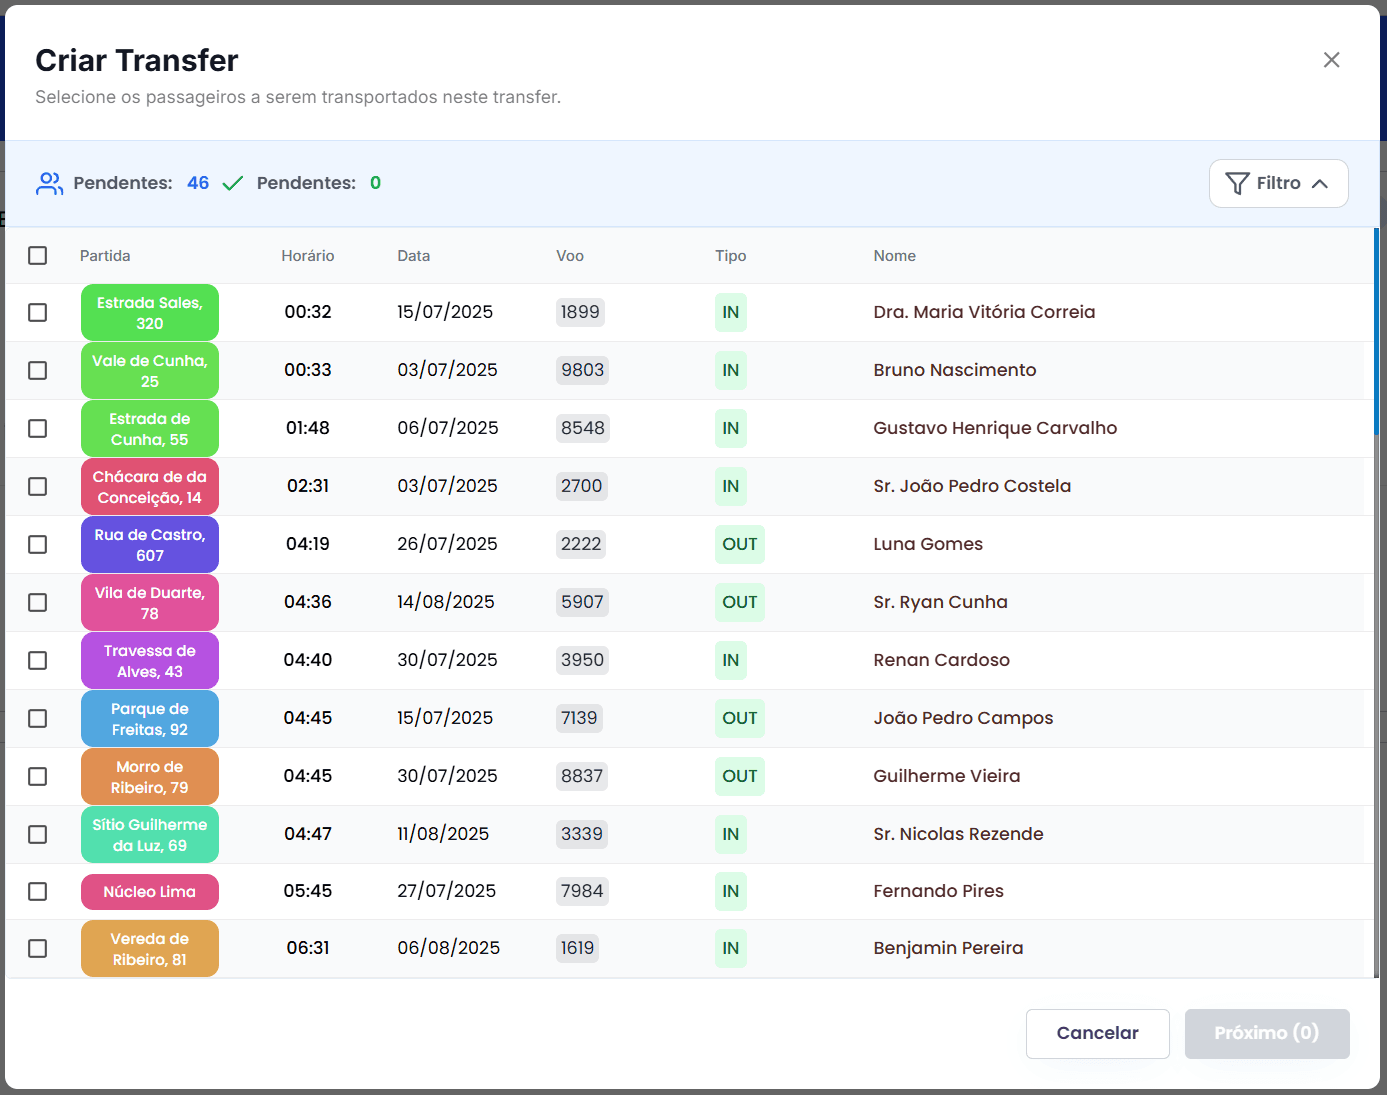Toggle the select-all header checkbox

point(38,256)
